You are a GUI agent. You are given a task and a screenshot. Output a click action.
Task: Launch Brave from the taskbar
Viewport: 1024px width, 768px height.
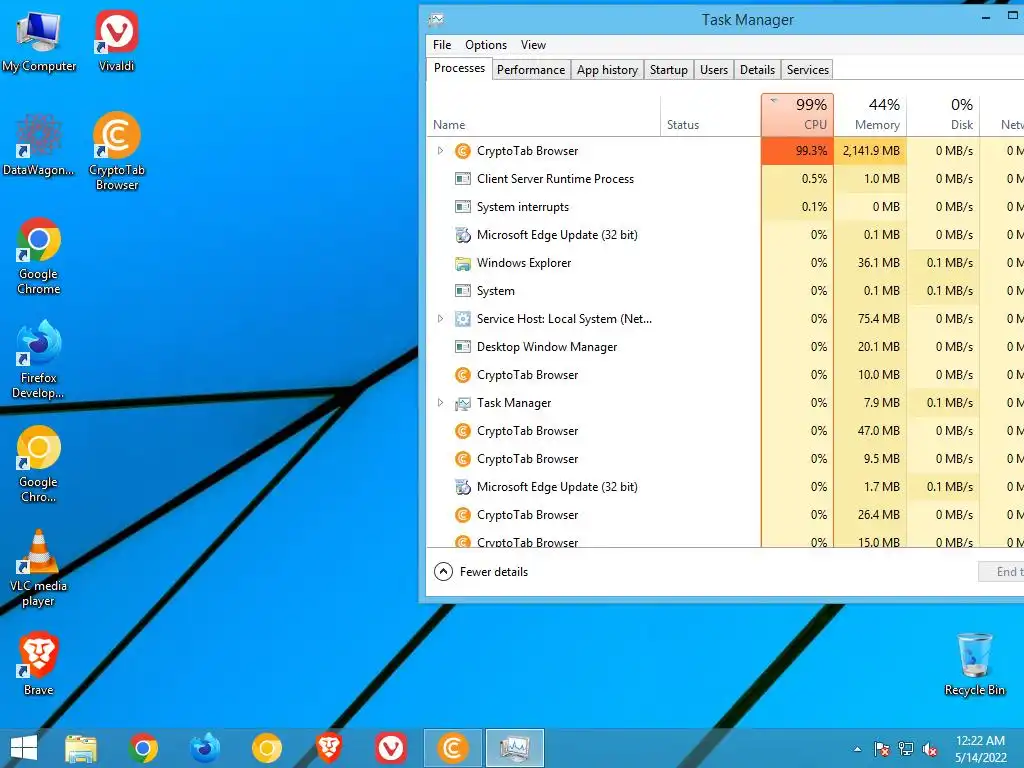pos(328,748)
